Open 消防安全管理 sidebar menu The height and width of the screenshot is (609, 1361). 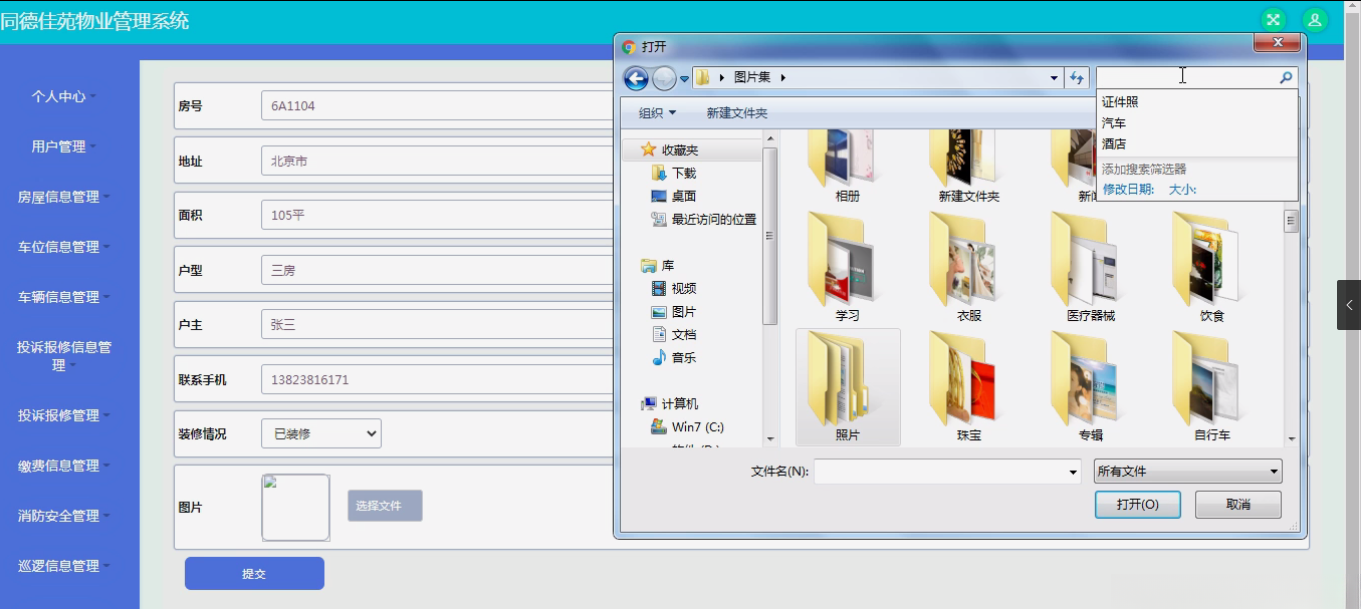[x=64, y=516]
